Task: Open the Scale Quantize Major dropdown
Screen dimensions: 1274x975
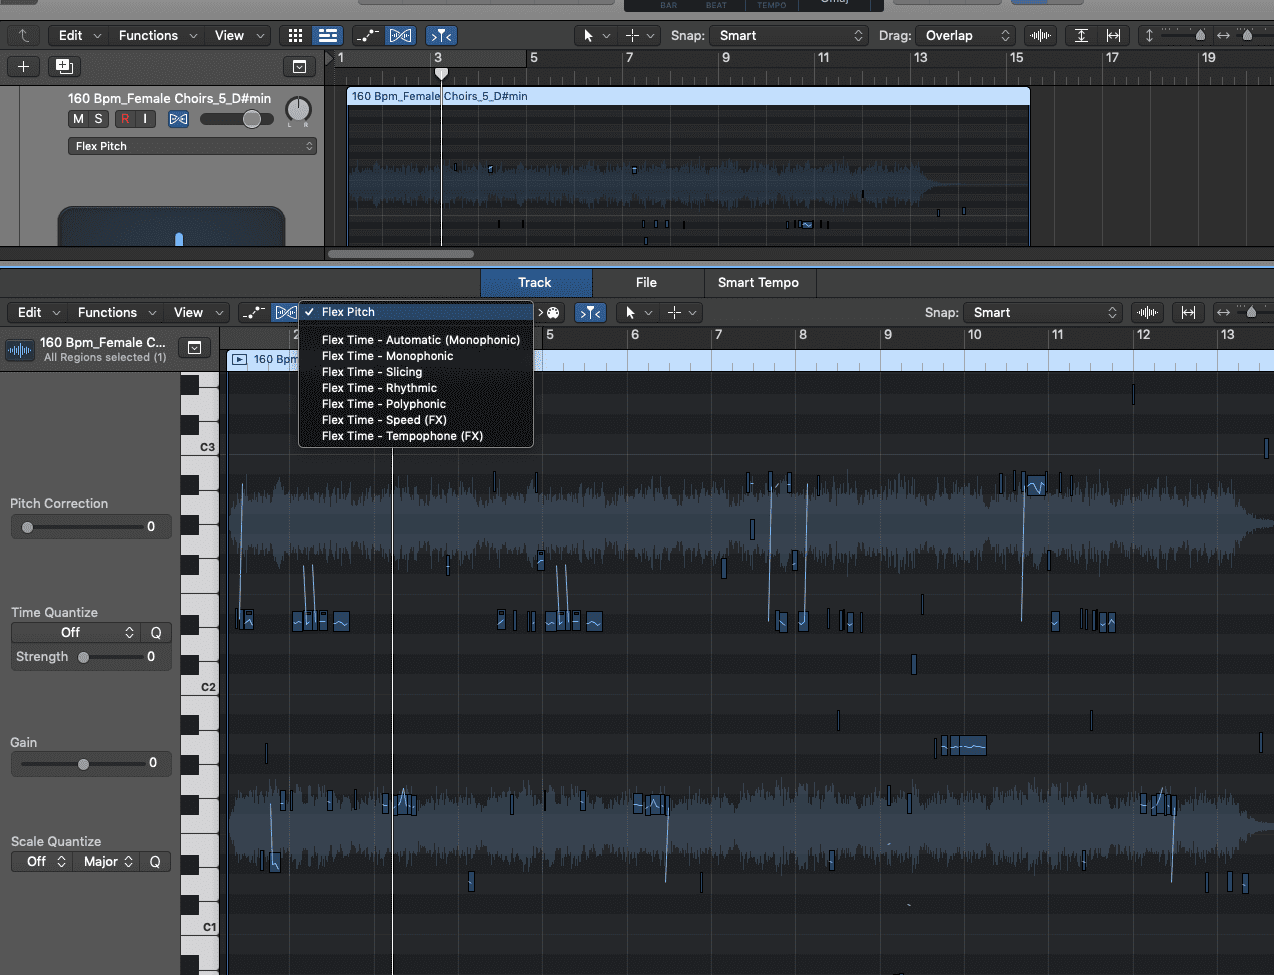Action: click(x=107, y=861)
